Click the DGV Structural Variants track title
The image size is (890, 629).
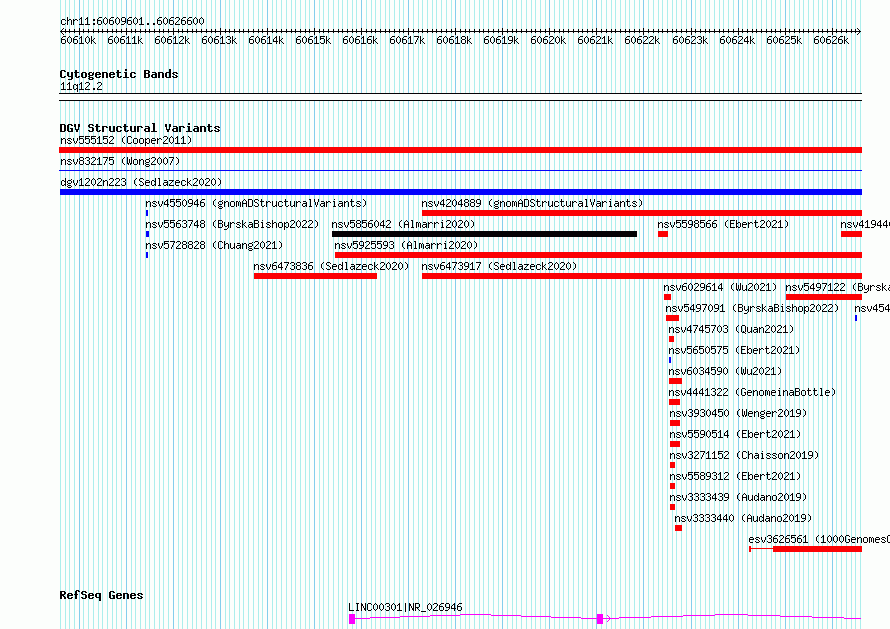point(140,128)
